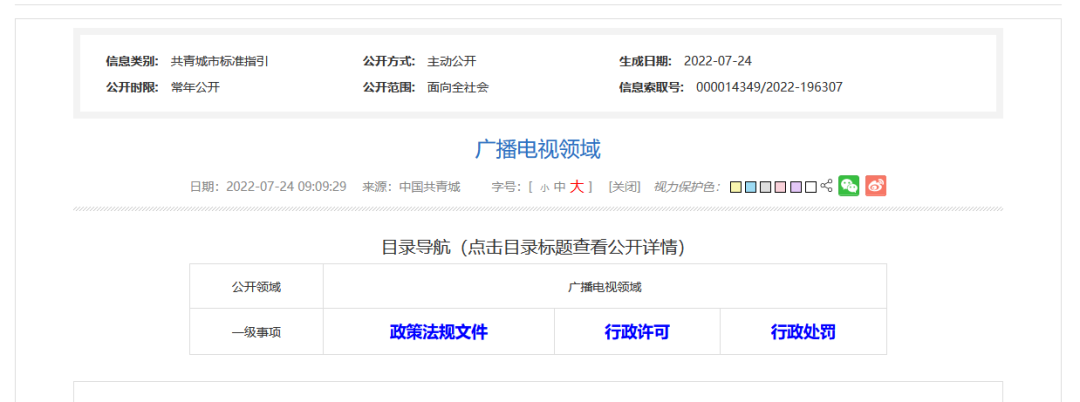
Task: Click the 广播电视领域 table cell
Action: tap(604, 287)
